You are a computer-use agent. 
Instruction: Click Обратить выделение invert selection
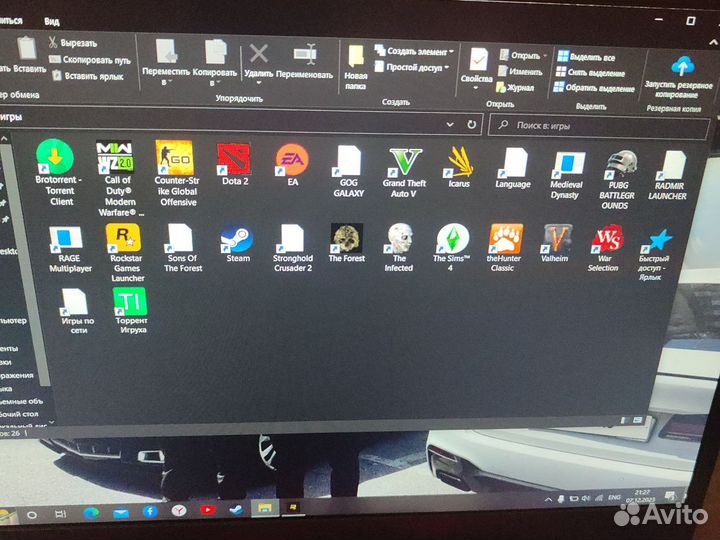[594, 88]
